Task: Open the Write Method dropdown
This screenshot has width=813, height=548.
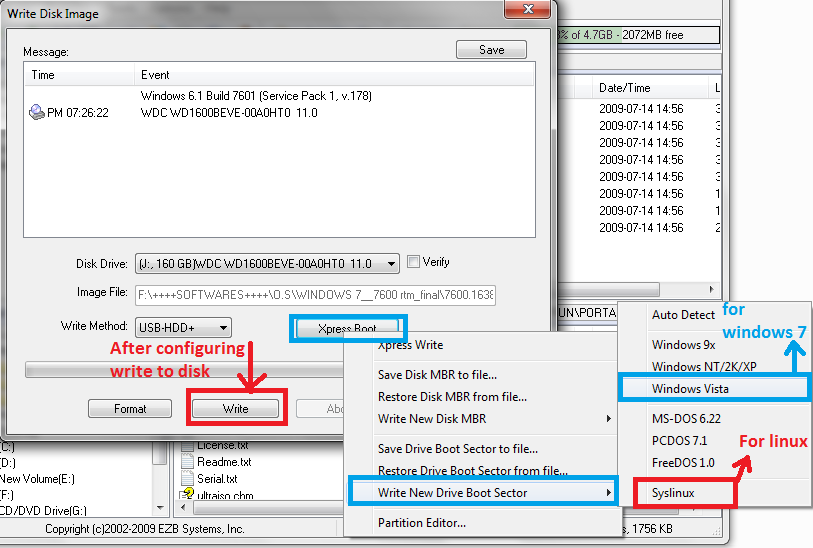Action: tap(223, 328)
